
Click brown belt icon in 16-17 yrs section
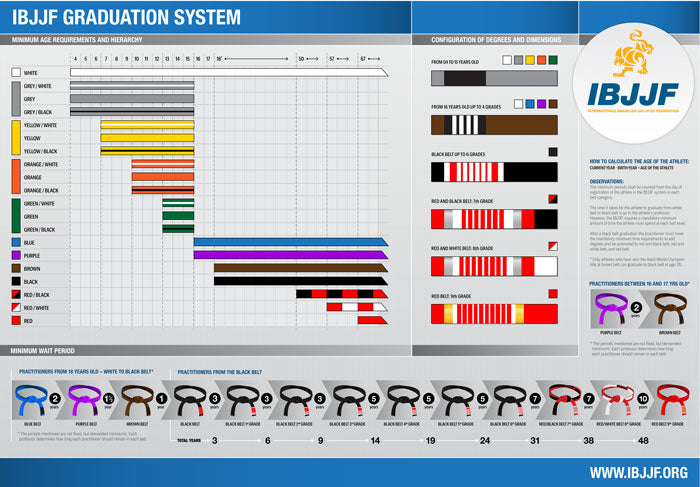[x=670, y=309]
